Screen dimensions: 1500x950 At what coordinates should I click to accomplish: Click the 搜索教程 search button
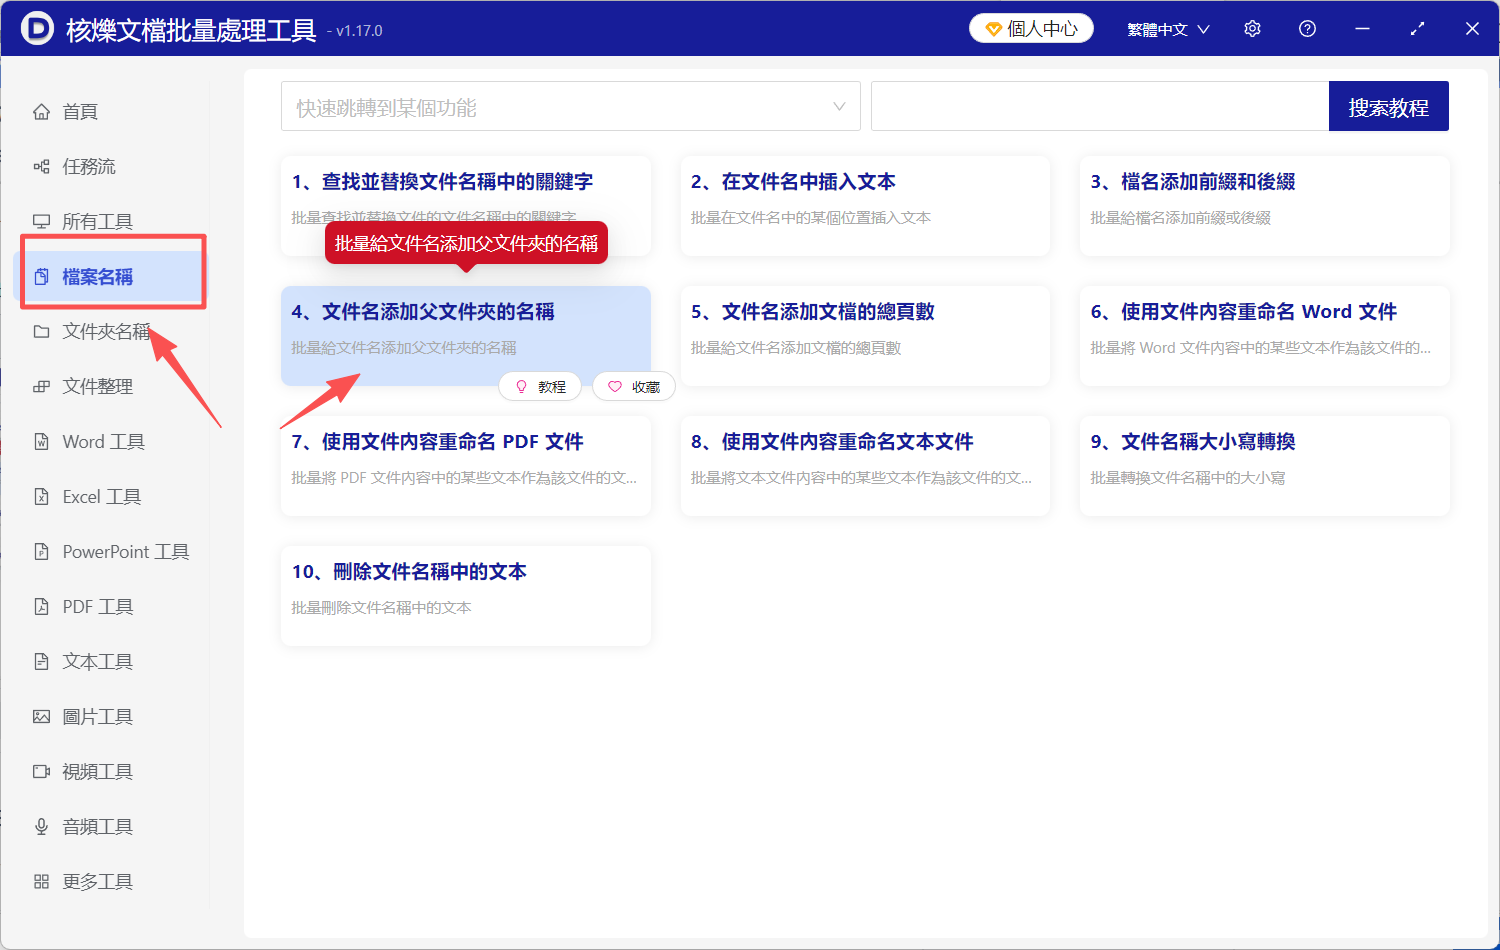coord(1388,105)
